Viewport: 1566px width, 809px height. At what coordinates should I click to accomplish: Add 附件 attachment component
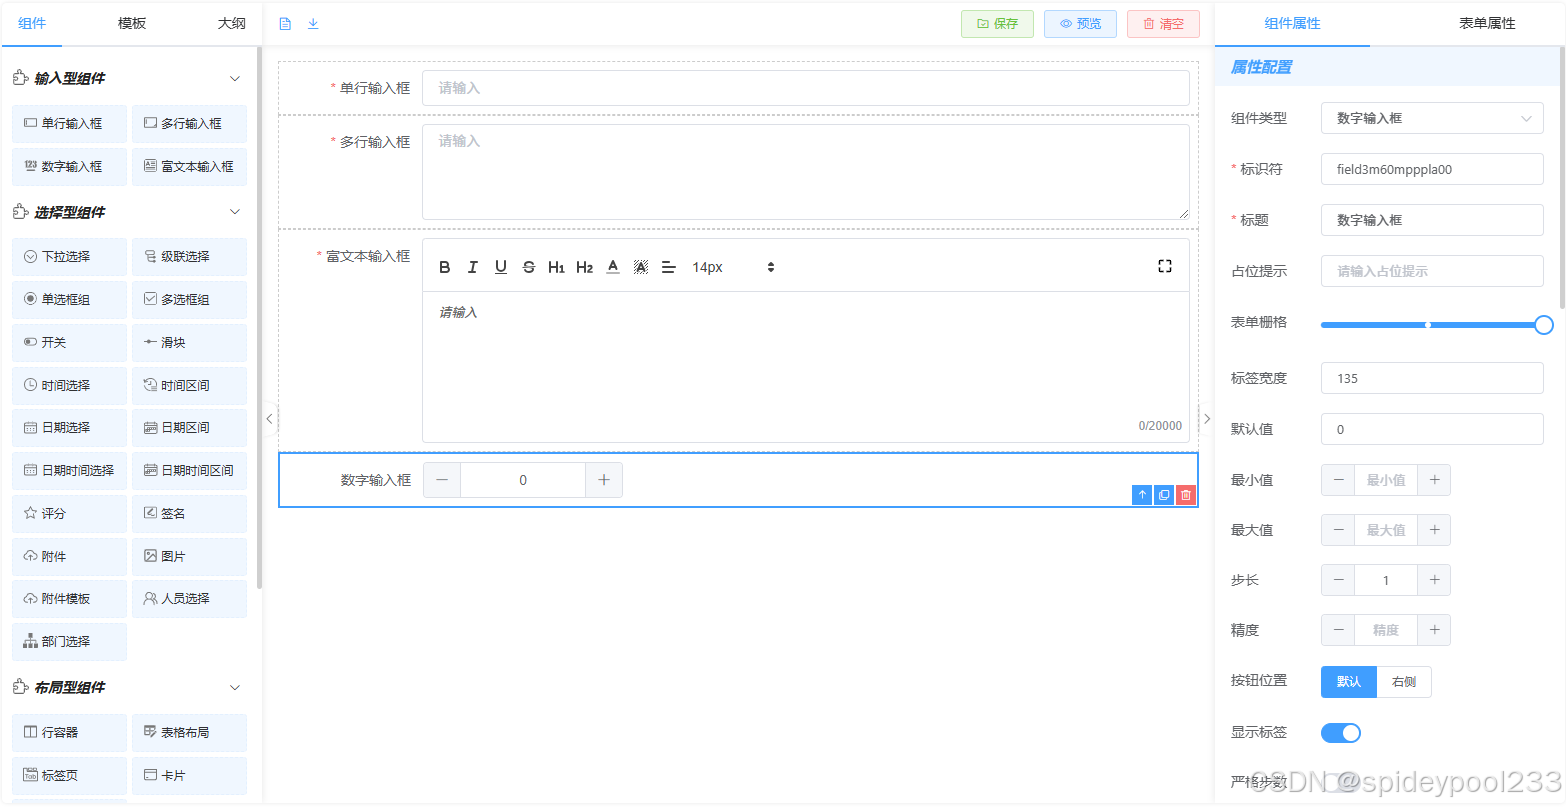[70, 557]
